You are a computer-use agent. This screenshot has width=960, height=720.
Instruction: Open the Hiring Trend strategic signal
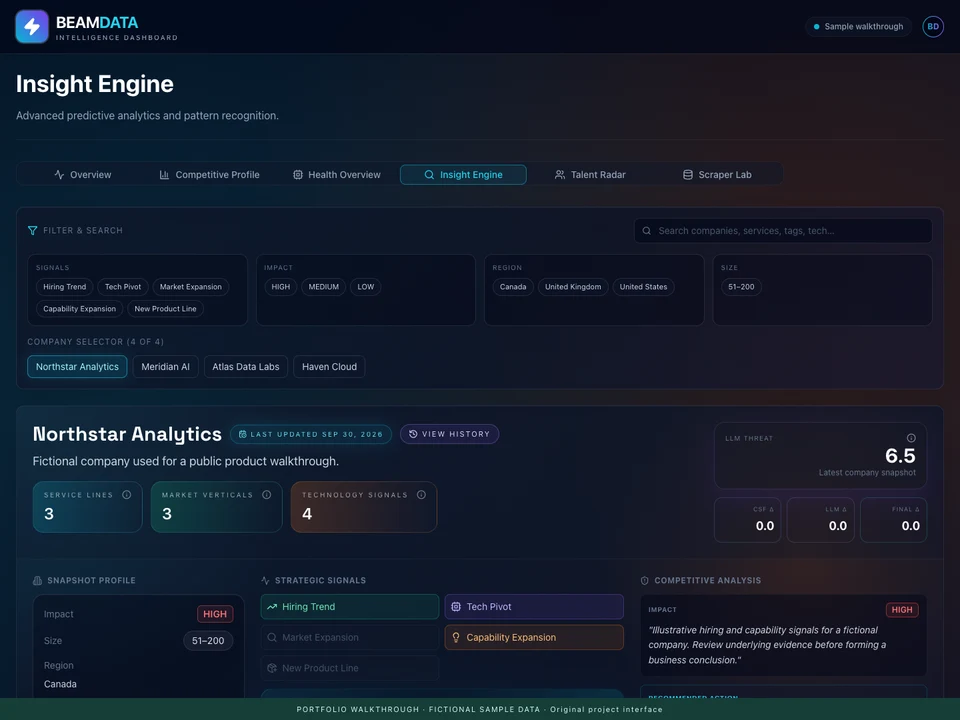click(x=350, y=607)
